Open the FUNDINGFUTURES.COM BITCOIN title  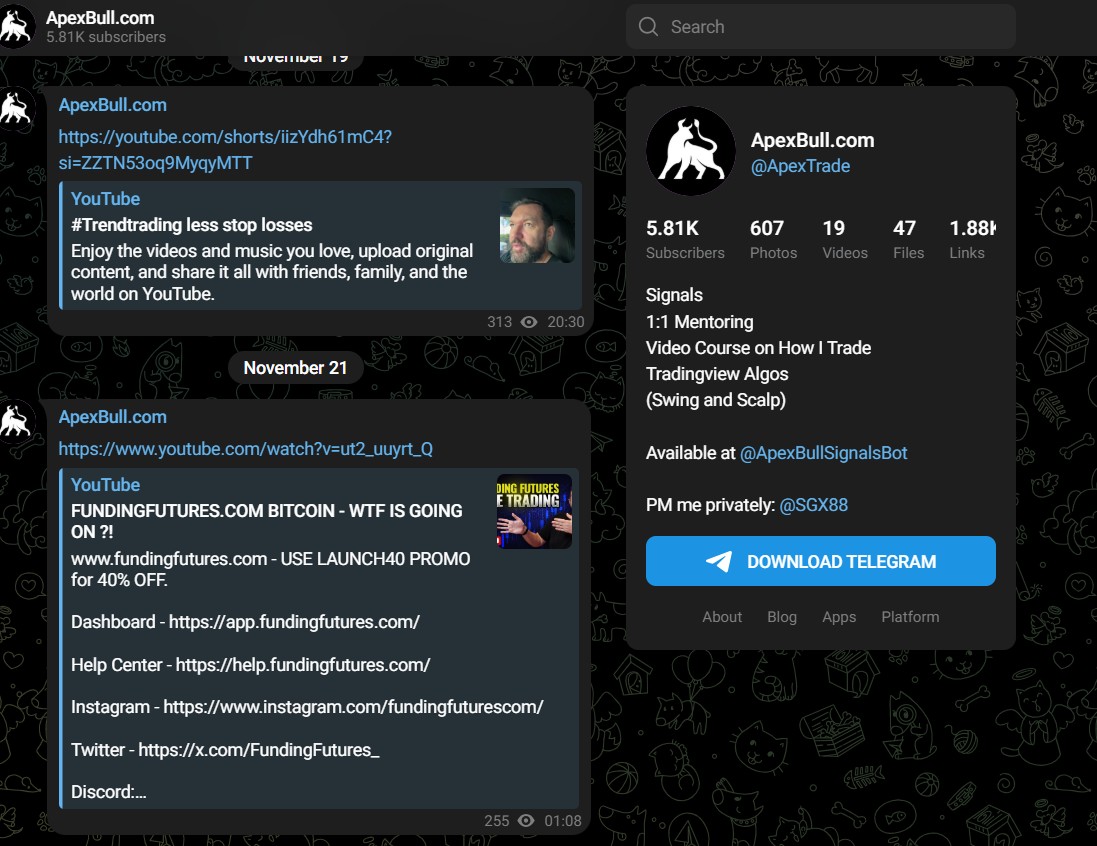[267, 521]
